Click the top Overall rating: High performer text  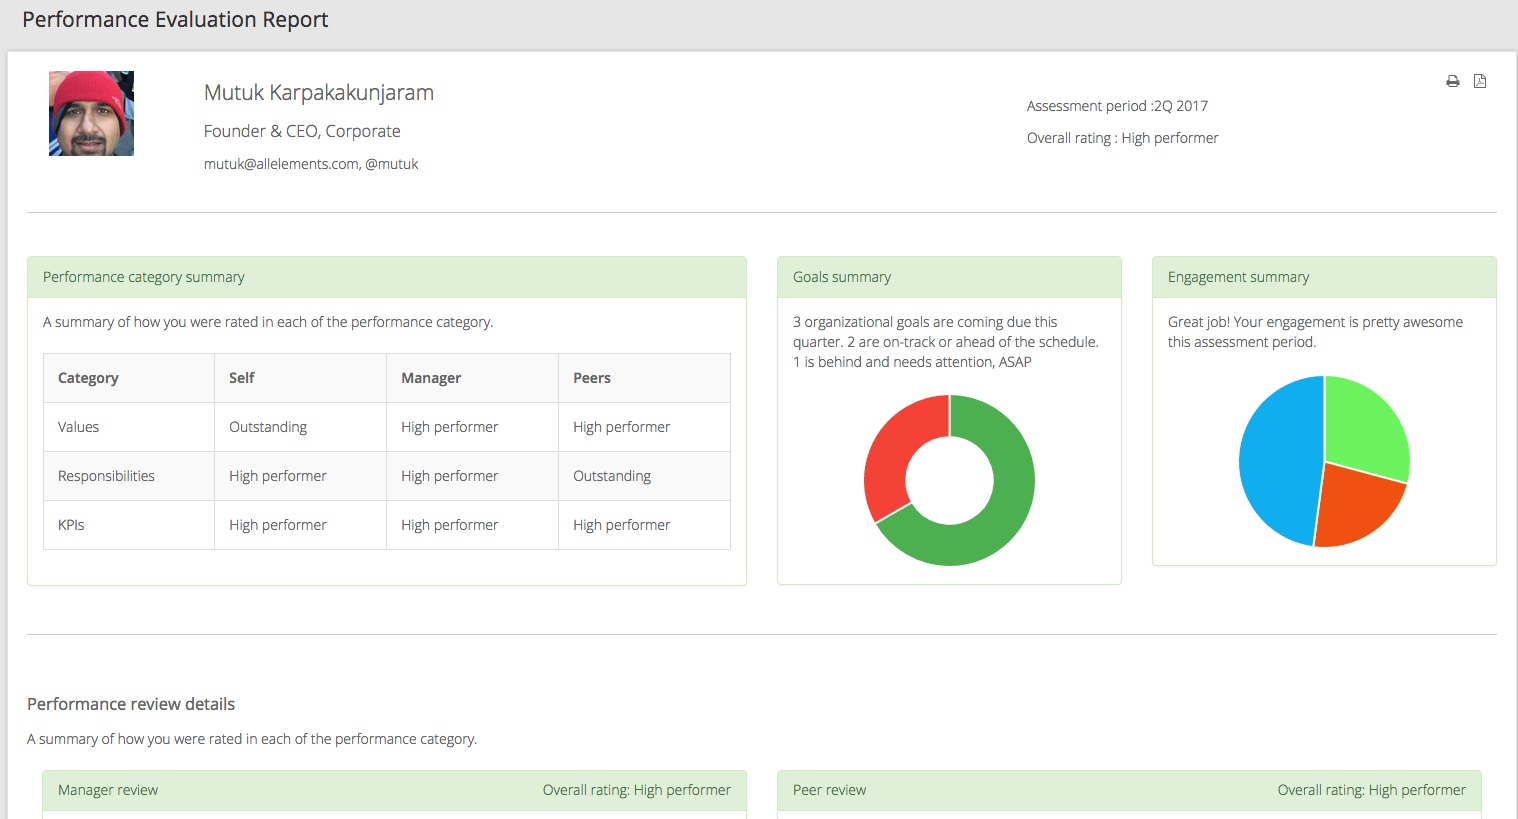[x=1122, y=138]
